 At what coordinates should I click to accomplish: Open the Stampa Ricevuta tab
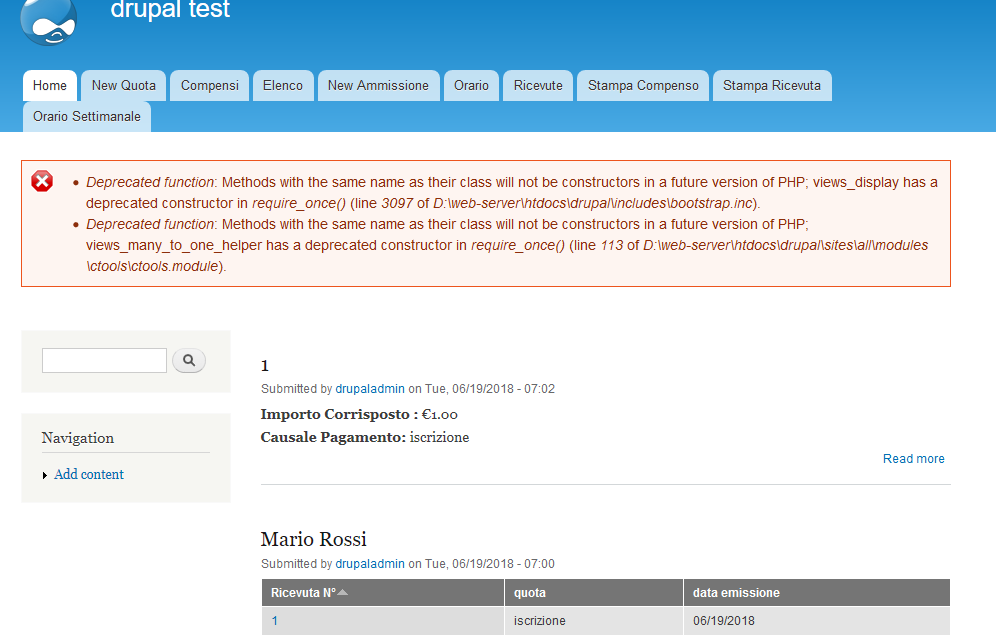(772, 86)
